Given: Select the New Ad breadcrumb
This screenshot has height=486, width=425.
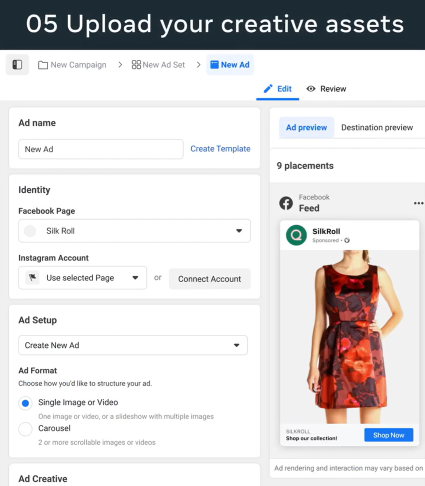Looking at the screenshot, I should coord(230,65).
